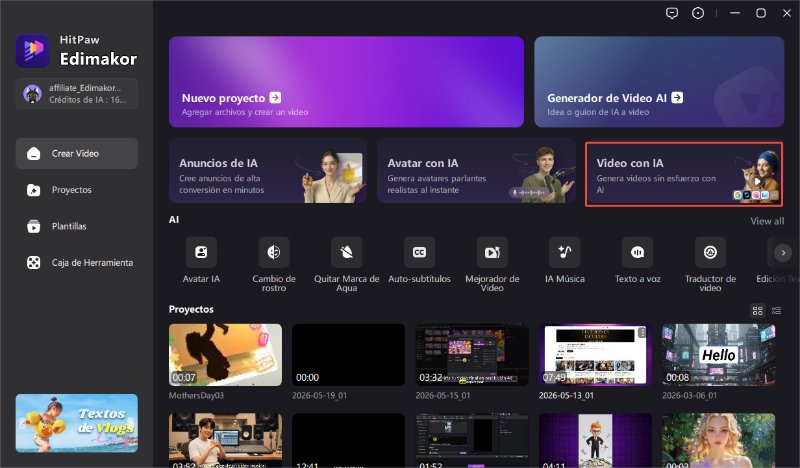Open the Quitar Marca de Agua tool
The height and width of the screenshot is (468, 800).
pyautogui.click(x=346, y=264)
